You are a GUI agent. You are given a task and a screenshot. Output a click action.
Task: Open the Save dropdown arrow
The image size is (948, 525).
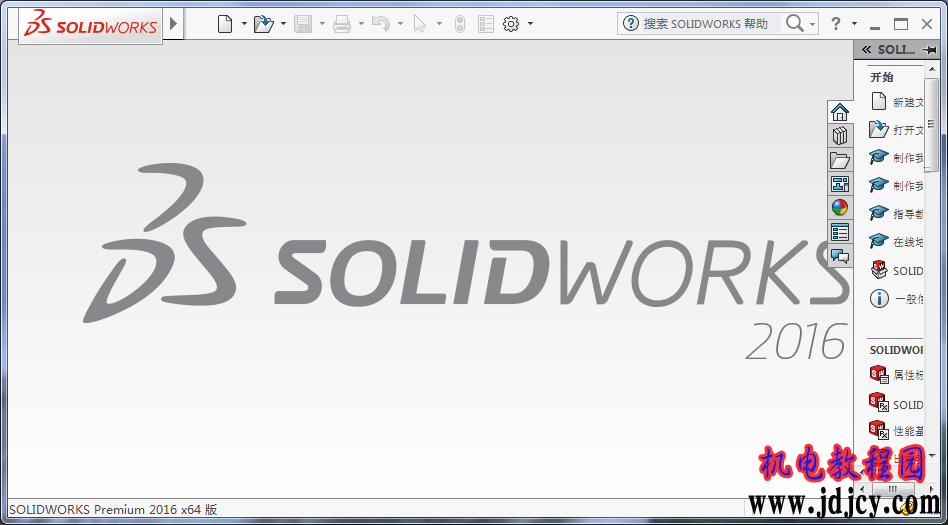322,24
